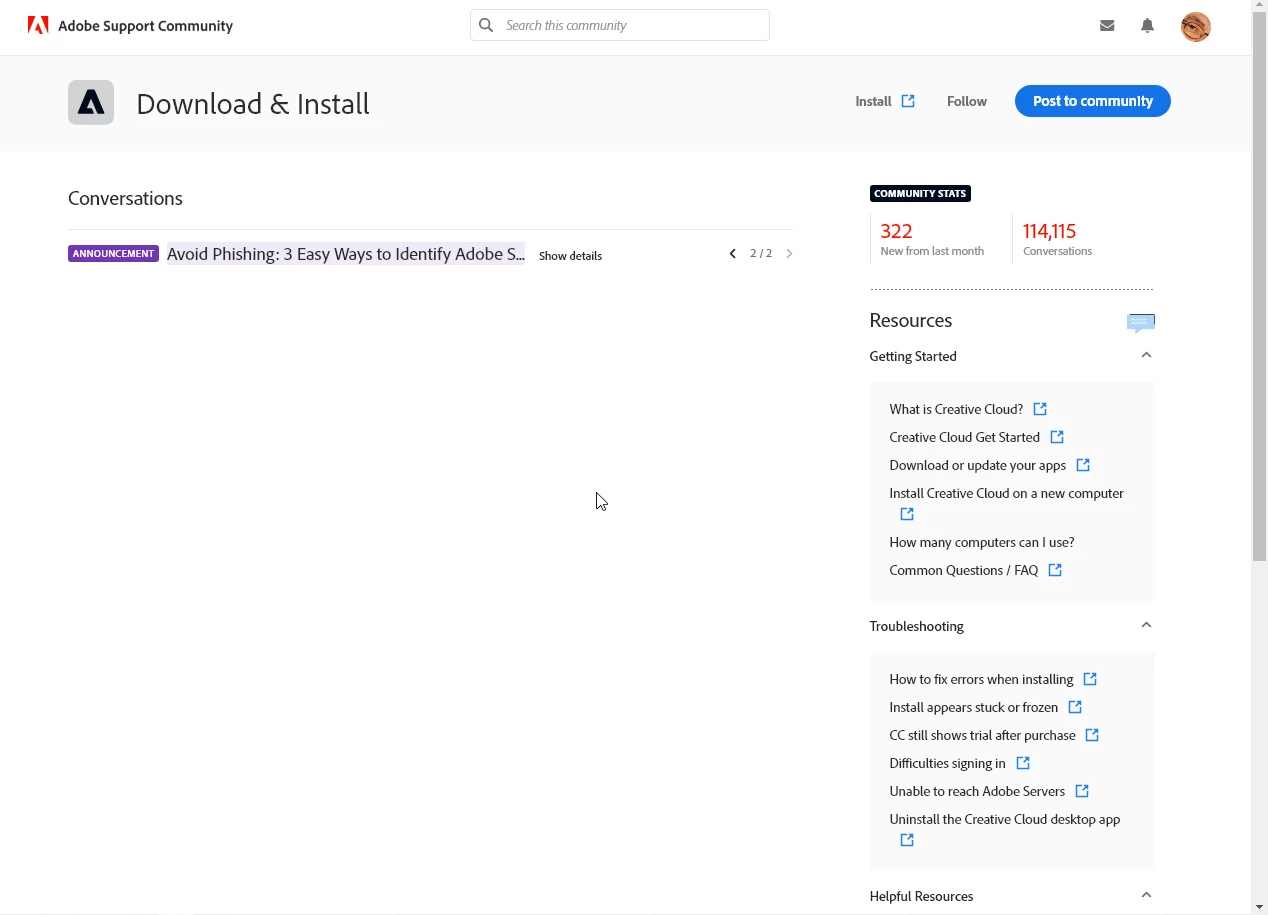Collapse the Helpful Resources section
The image size is (1268, 915).
(x=1146, y=895)
